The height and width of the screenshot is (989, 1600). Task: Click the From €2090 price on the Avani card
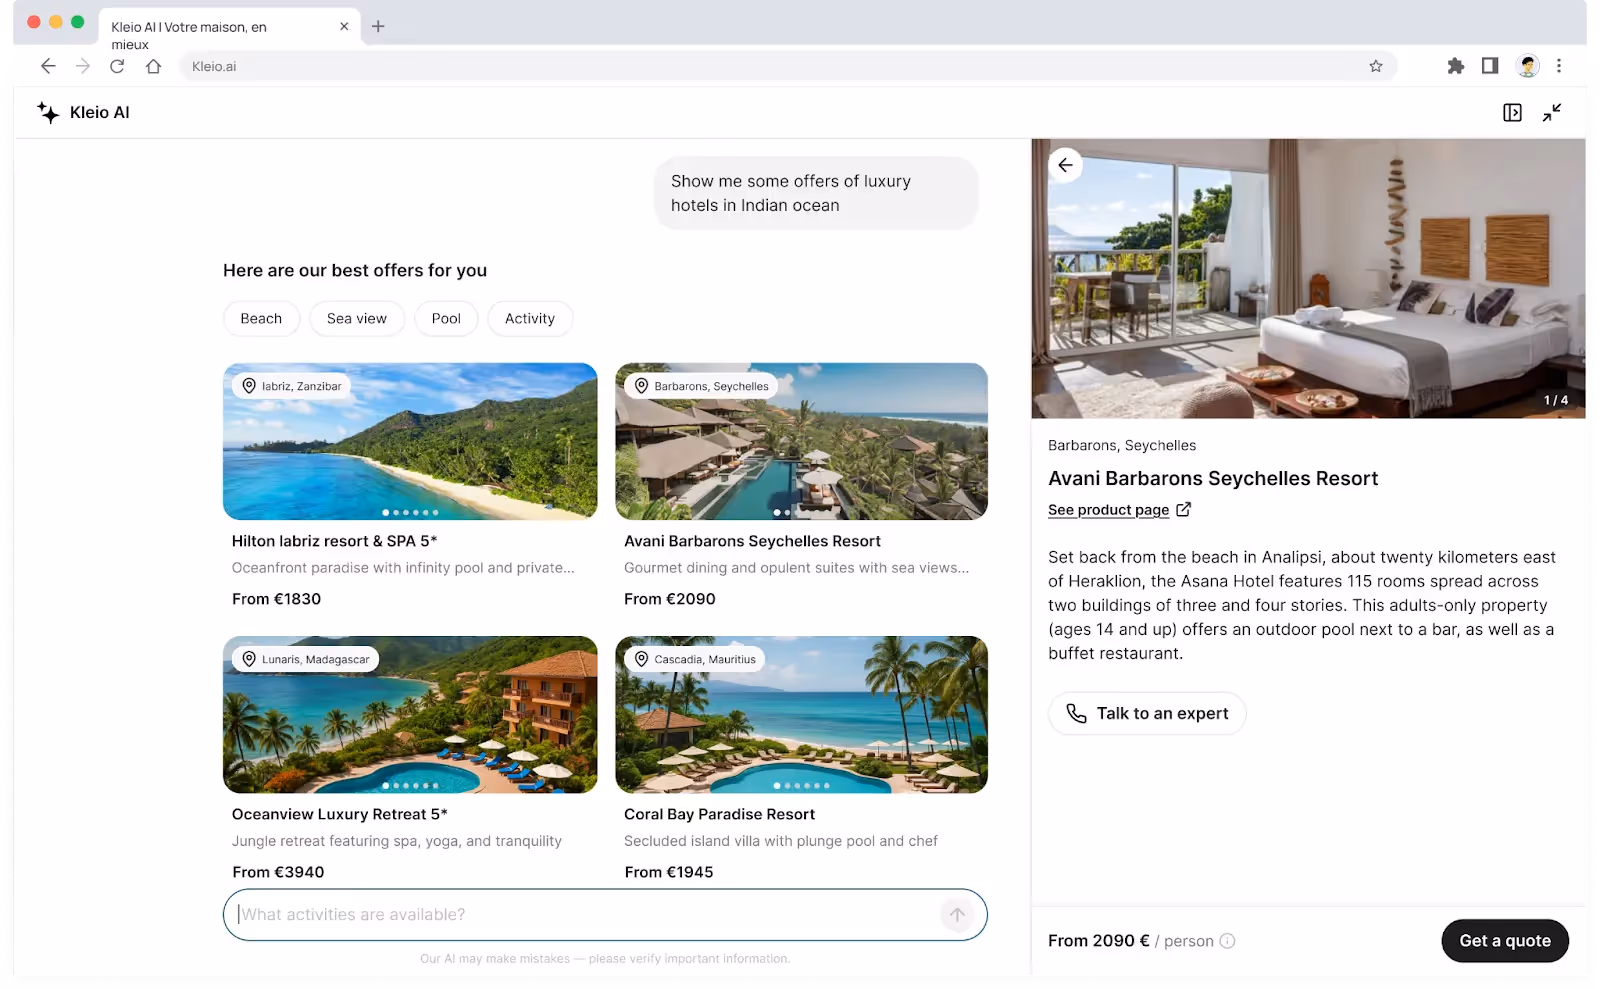tap(670, 599)
